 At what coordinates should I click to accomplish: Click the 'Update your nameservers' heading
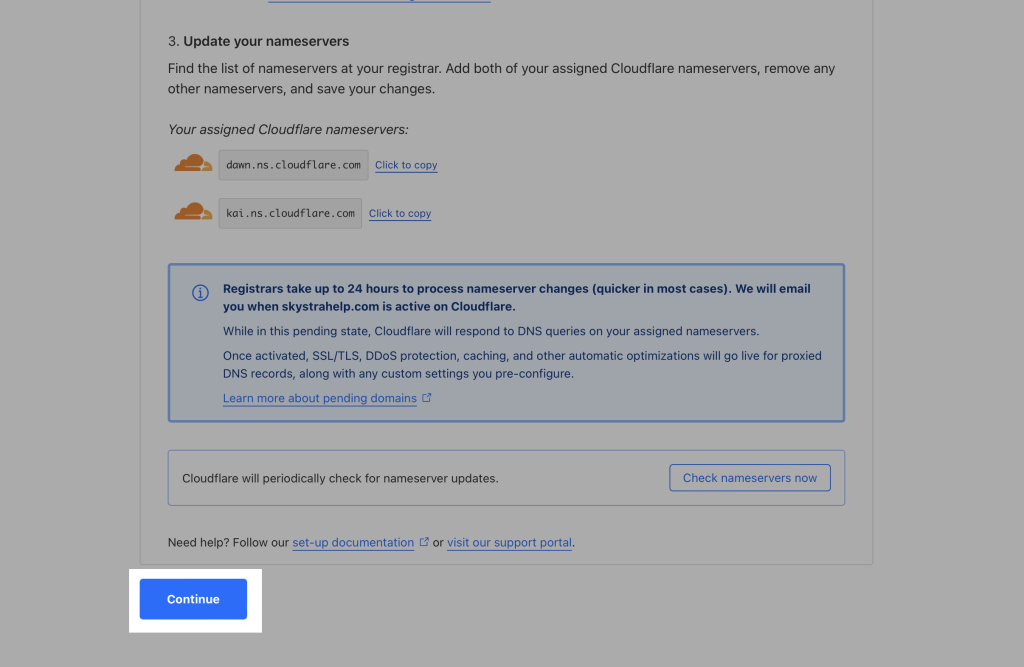[x=265, y=41]
